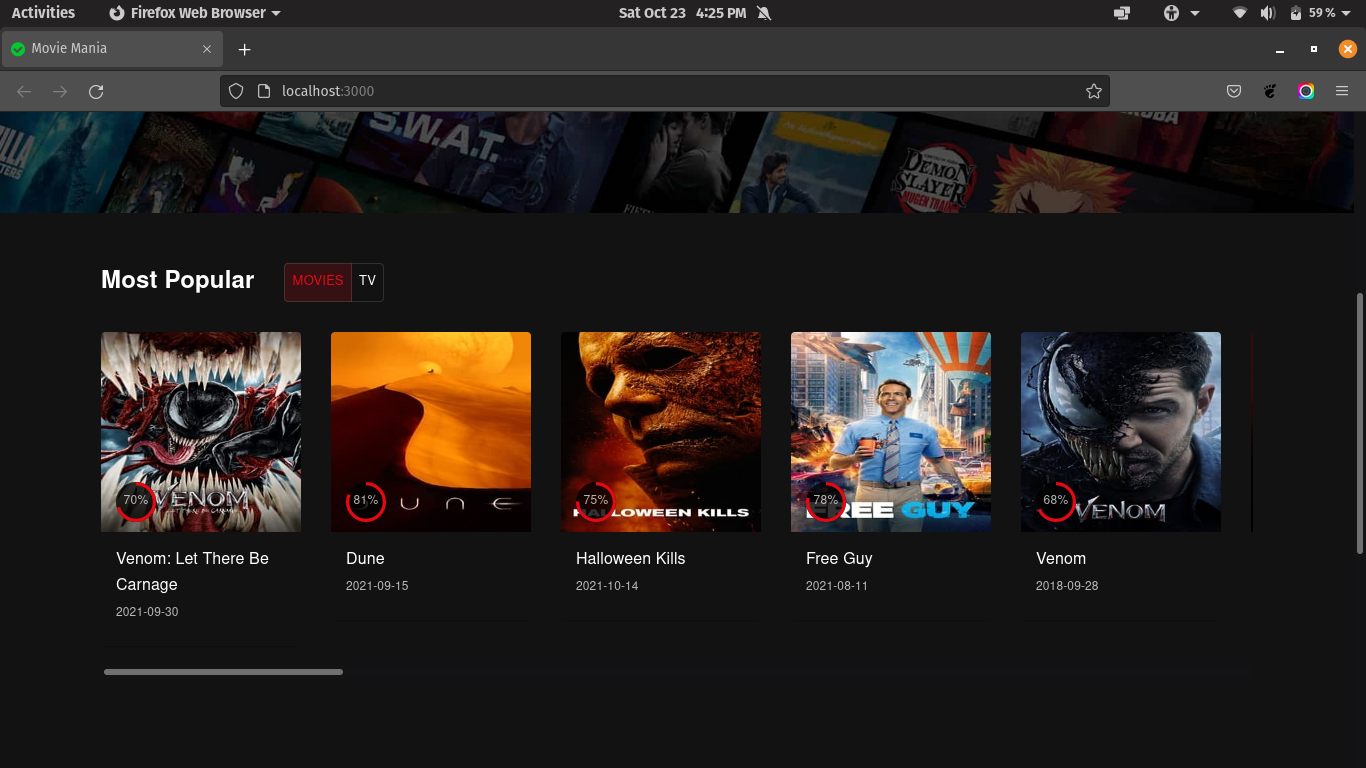Open the Venom 2018 title link
Image resolution: width=1366 pixels, height=768 pixels.
click(x=1061, y=558)
